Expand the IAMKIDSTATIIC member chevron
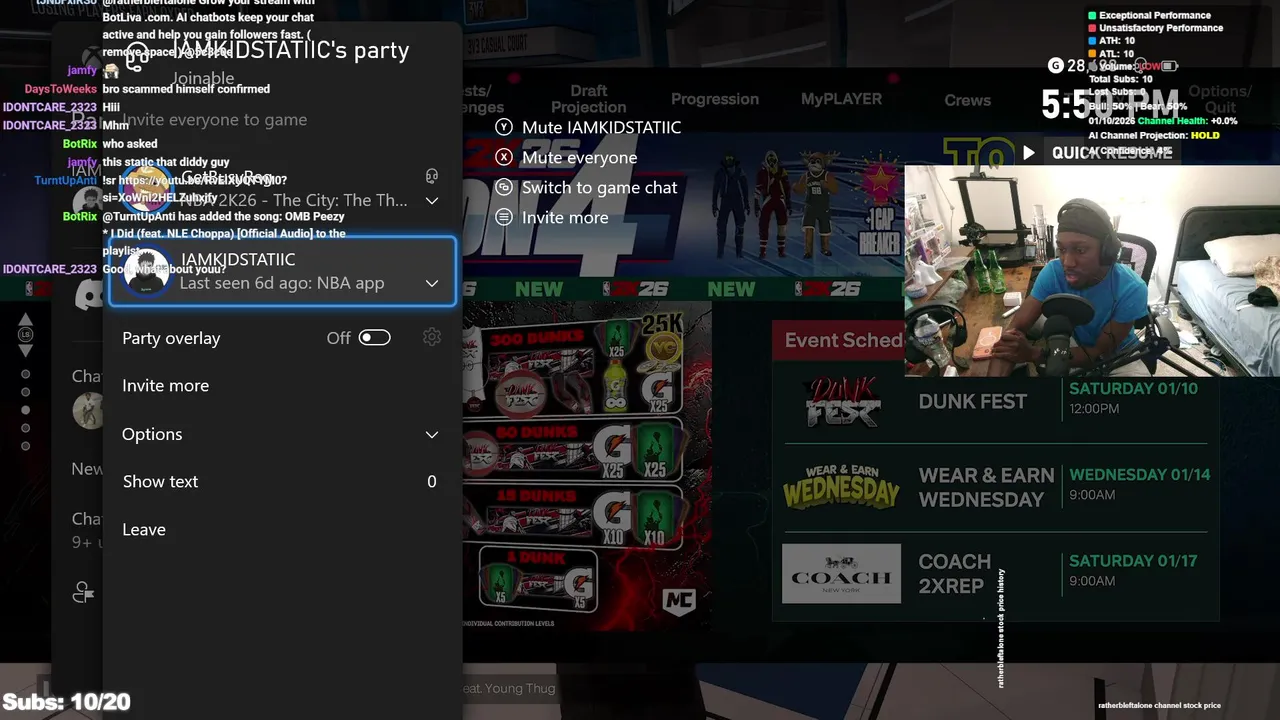1280x720 pixels. (x=432, y=283)
